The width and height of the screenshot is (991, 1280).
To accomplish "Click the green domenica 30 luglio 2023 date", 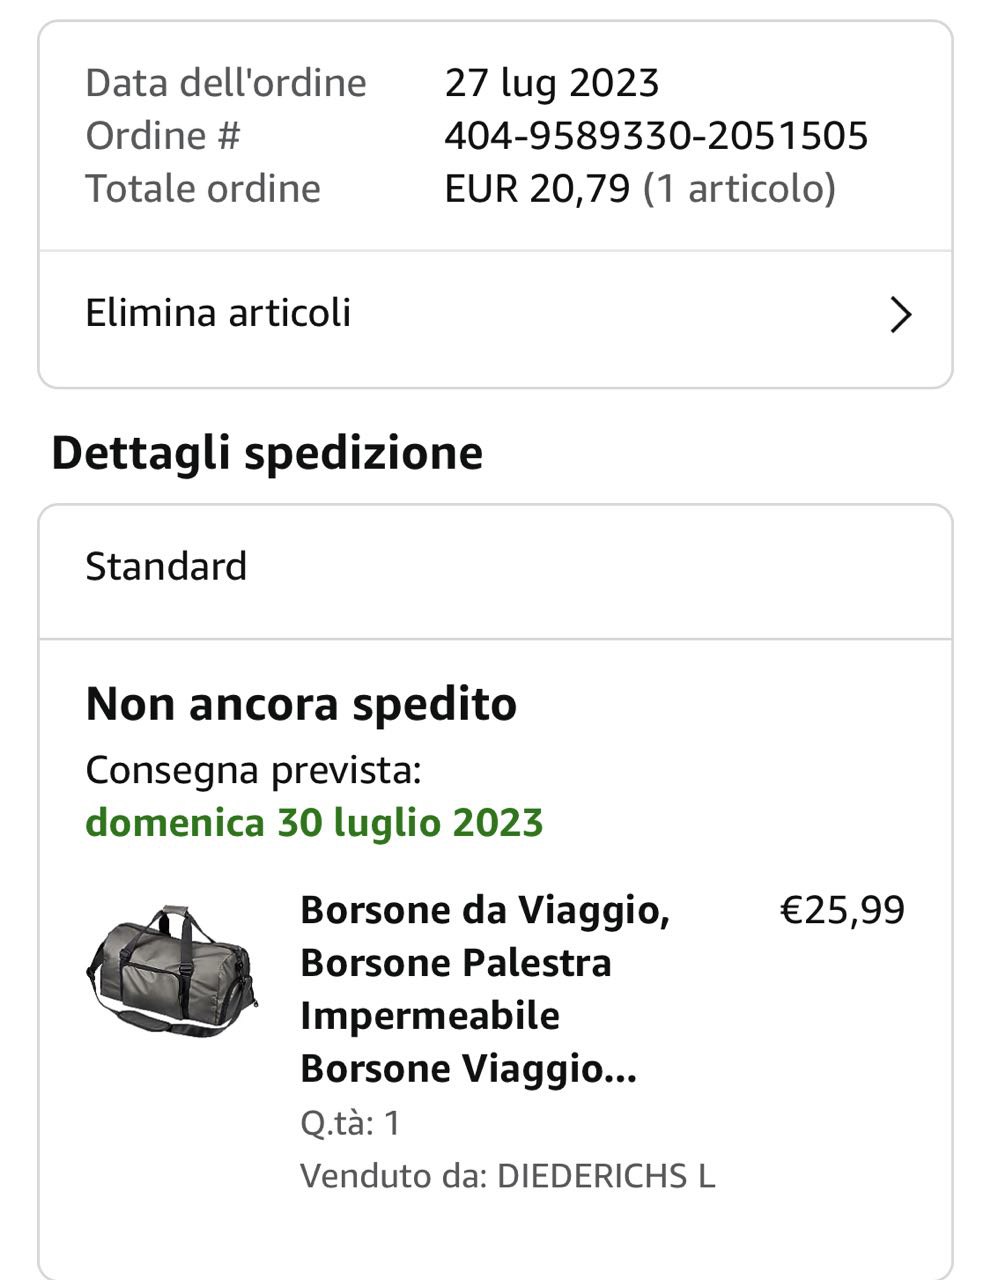I will [x=314, y=823].
